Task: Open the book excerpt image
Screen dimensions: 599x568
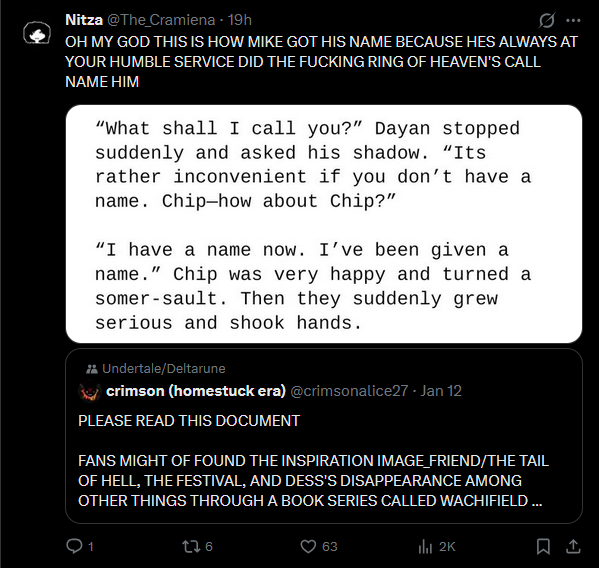Action: point(324,224)
